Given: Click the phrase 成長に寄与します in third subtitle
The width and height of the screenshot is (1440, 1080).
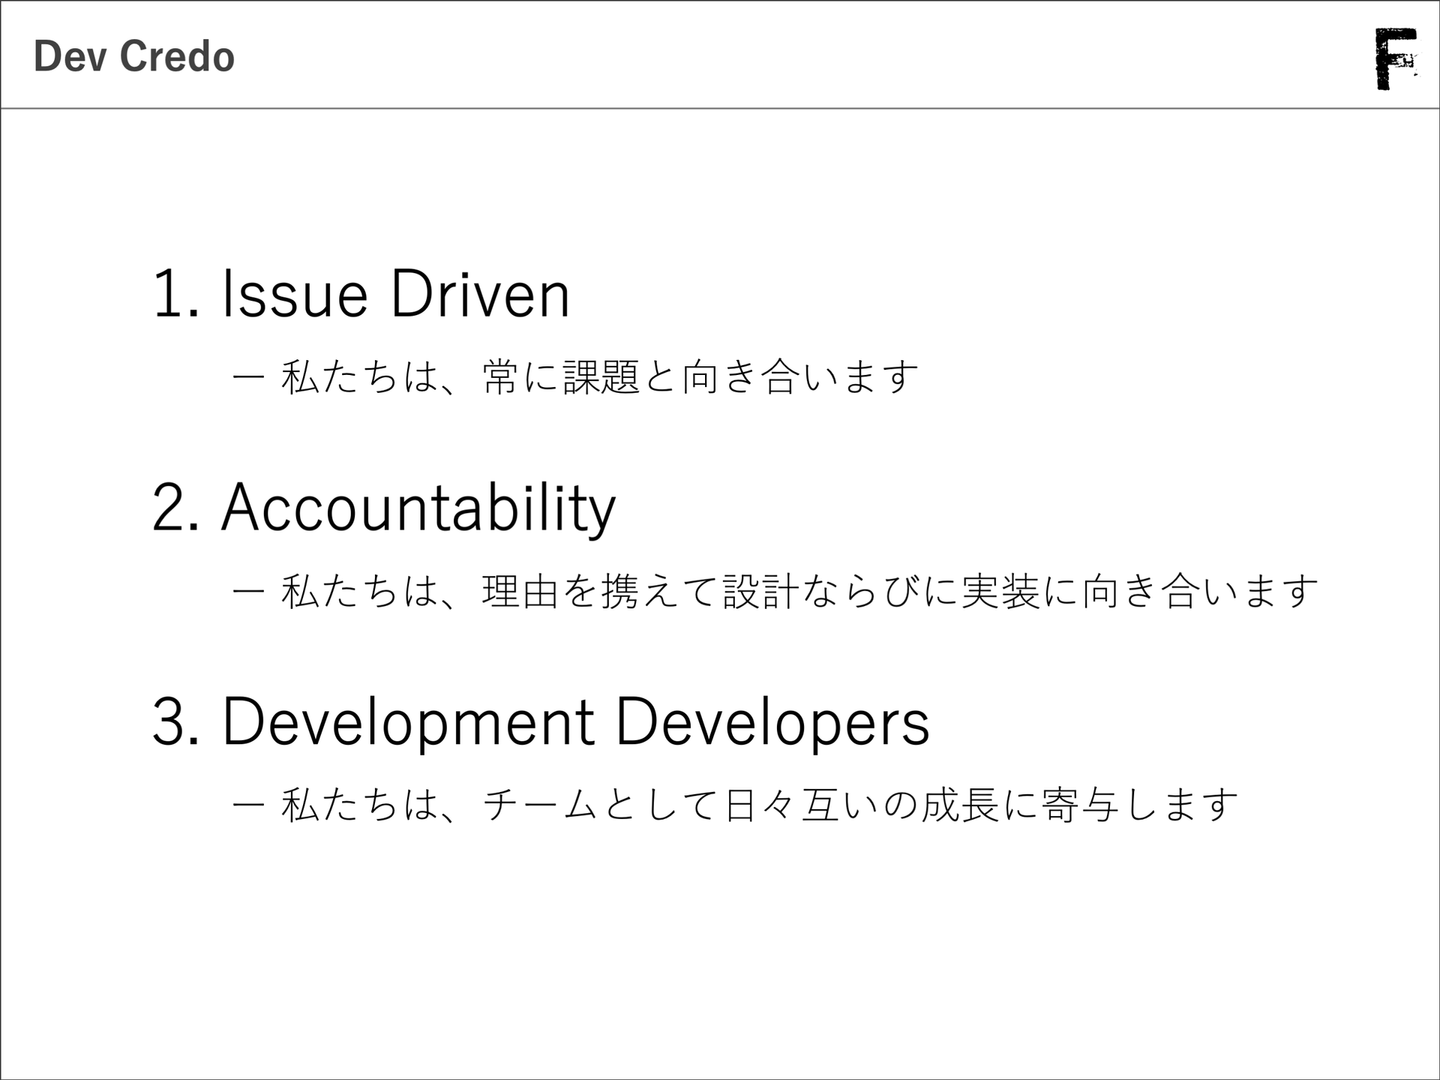Looking at the screenshot, I should tap(1079, 805).
